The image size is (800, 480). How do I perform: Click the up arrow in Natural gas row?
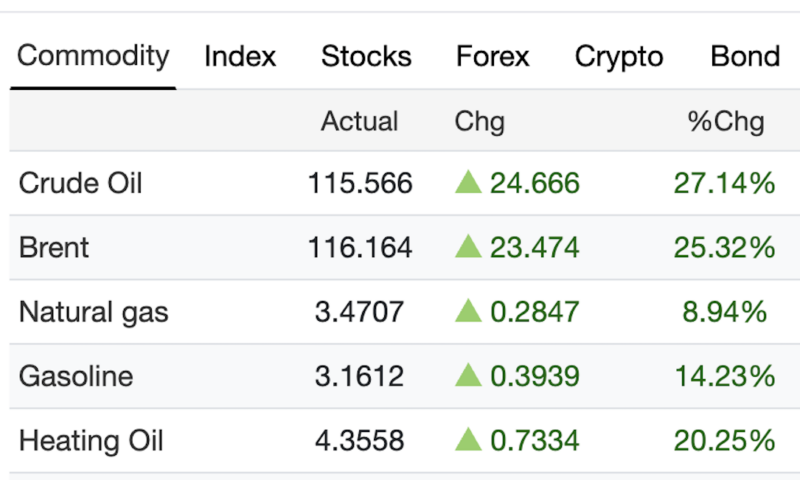[468, 312]
